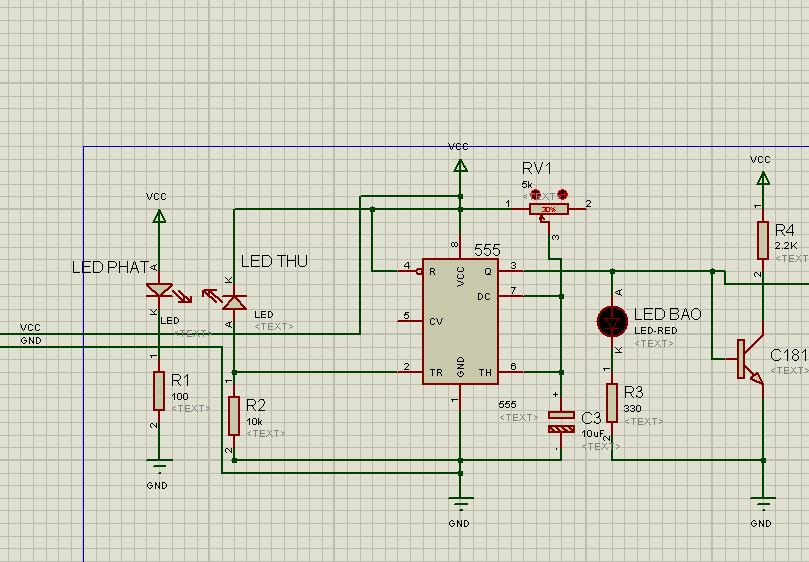Screen dimensions: 809x562
Task: Select the LED THU receiver diode symbol
Action: pos(234,302)
